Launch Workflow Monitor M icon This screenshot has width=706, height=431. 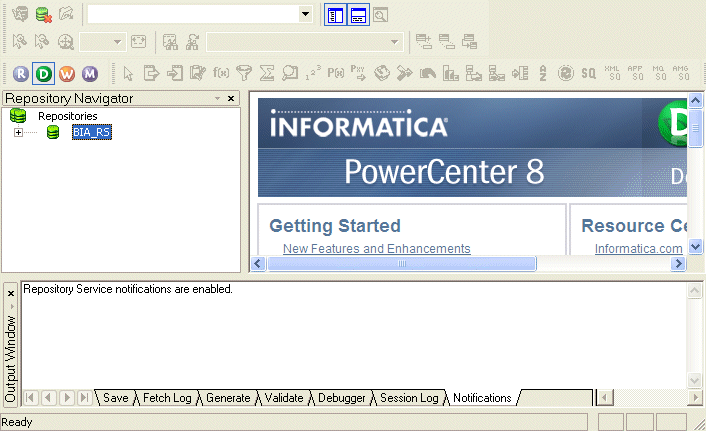point(90,73)
